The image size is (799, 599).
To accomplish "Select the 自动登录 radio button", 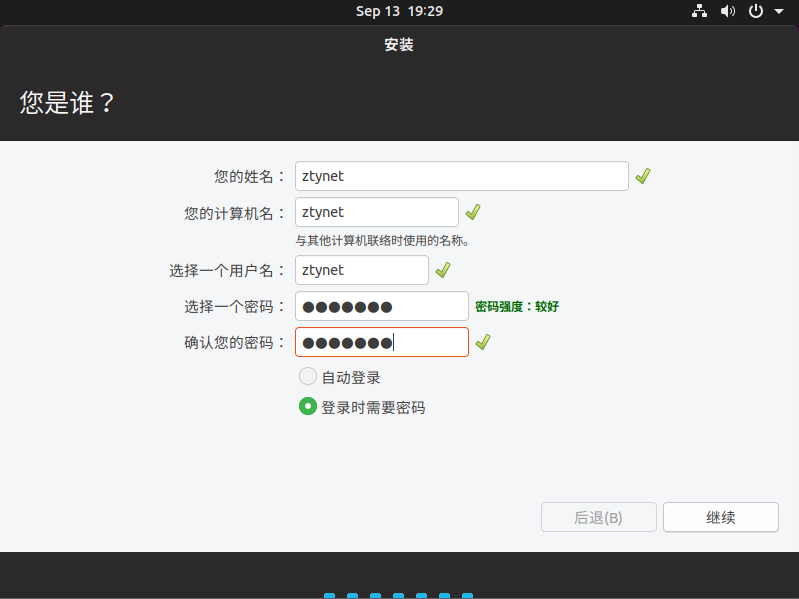I will click(308, 376).
